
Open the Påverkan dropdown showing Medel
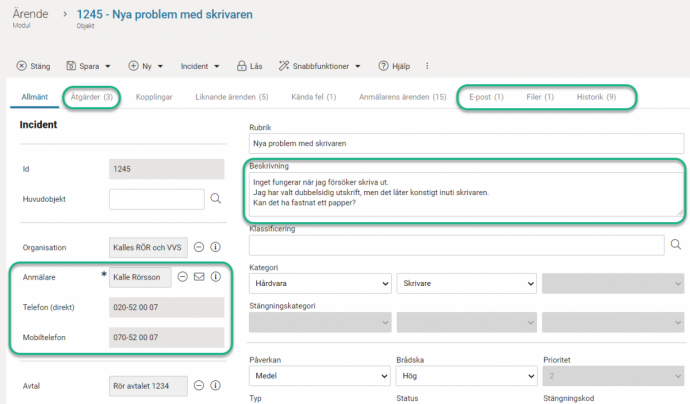(x=319, y=376)
